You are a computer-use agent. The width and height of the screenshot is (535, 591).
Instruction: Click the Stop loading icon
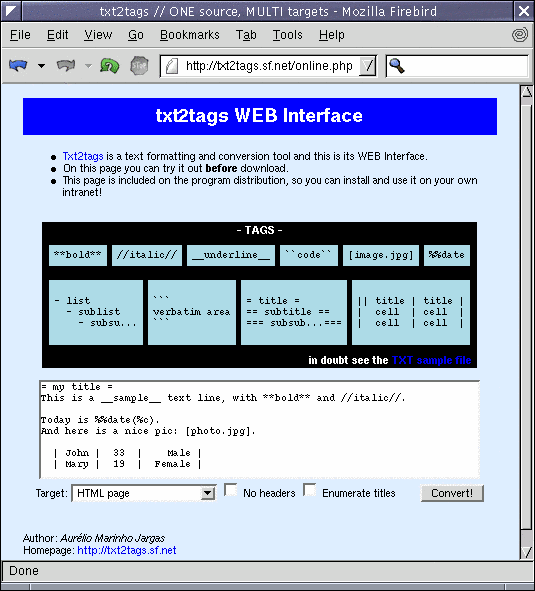[x=139, y=66]
